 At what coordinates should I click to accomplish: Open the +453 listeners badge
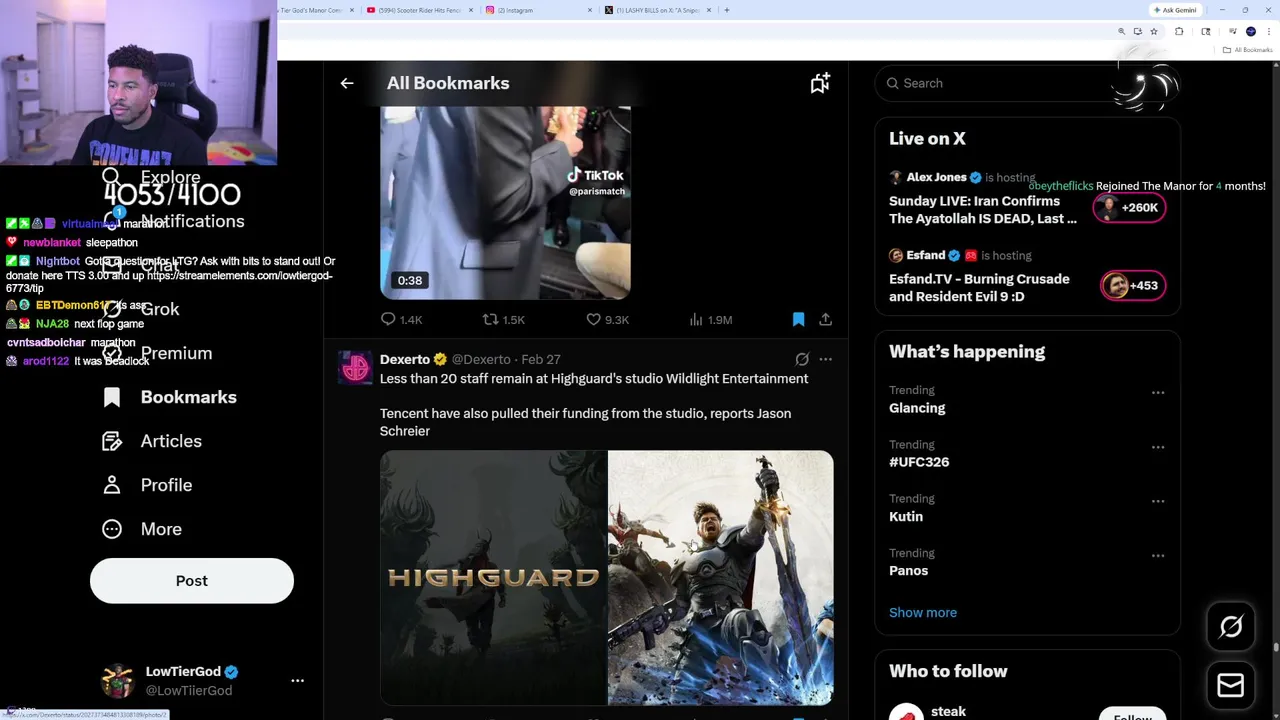pos(1133,286)
